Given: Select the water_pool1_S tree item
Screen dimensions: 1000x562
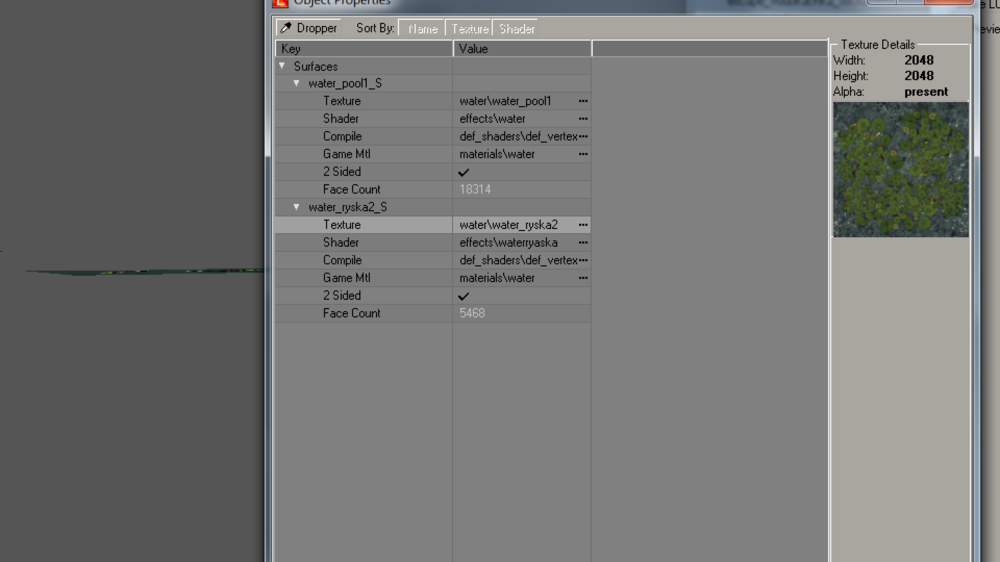Looking at the screenshot, I should tap(345, 83).
